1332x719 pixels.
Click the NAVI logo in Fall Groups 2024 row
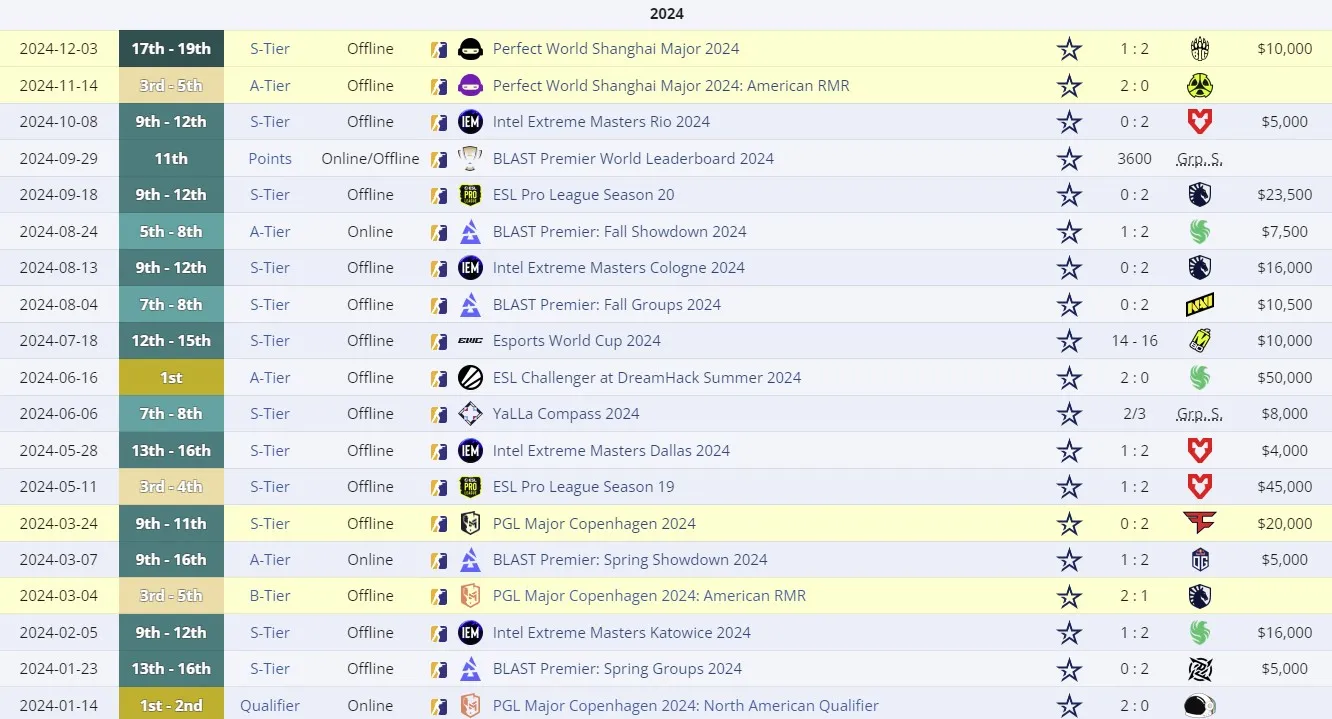pyautogui.click(x=1200, y=305)
